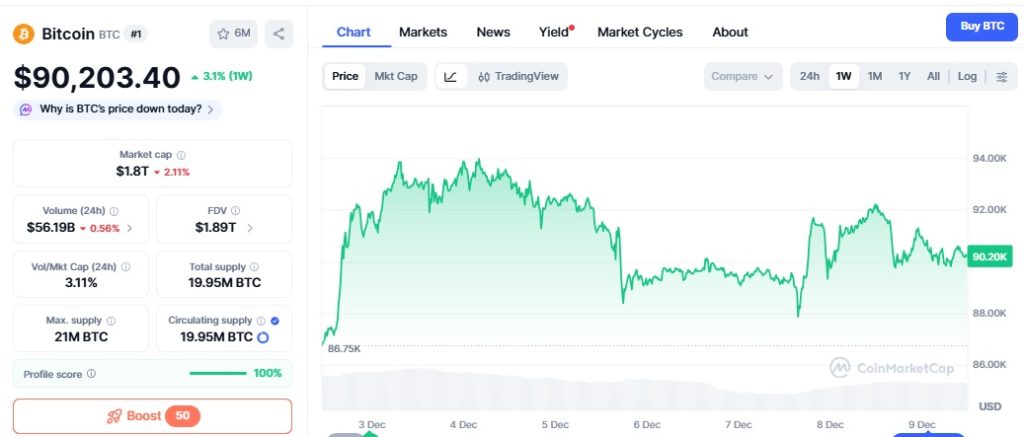Click Circulating supply verified badge icon
The width and height of the screenshot is (1024, 437).
tap(274, 321)
